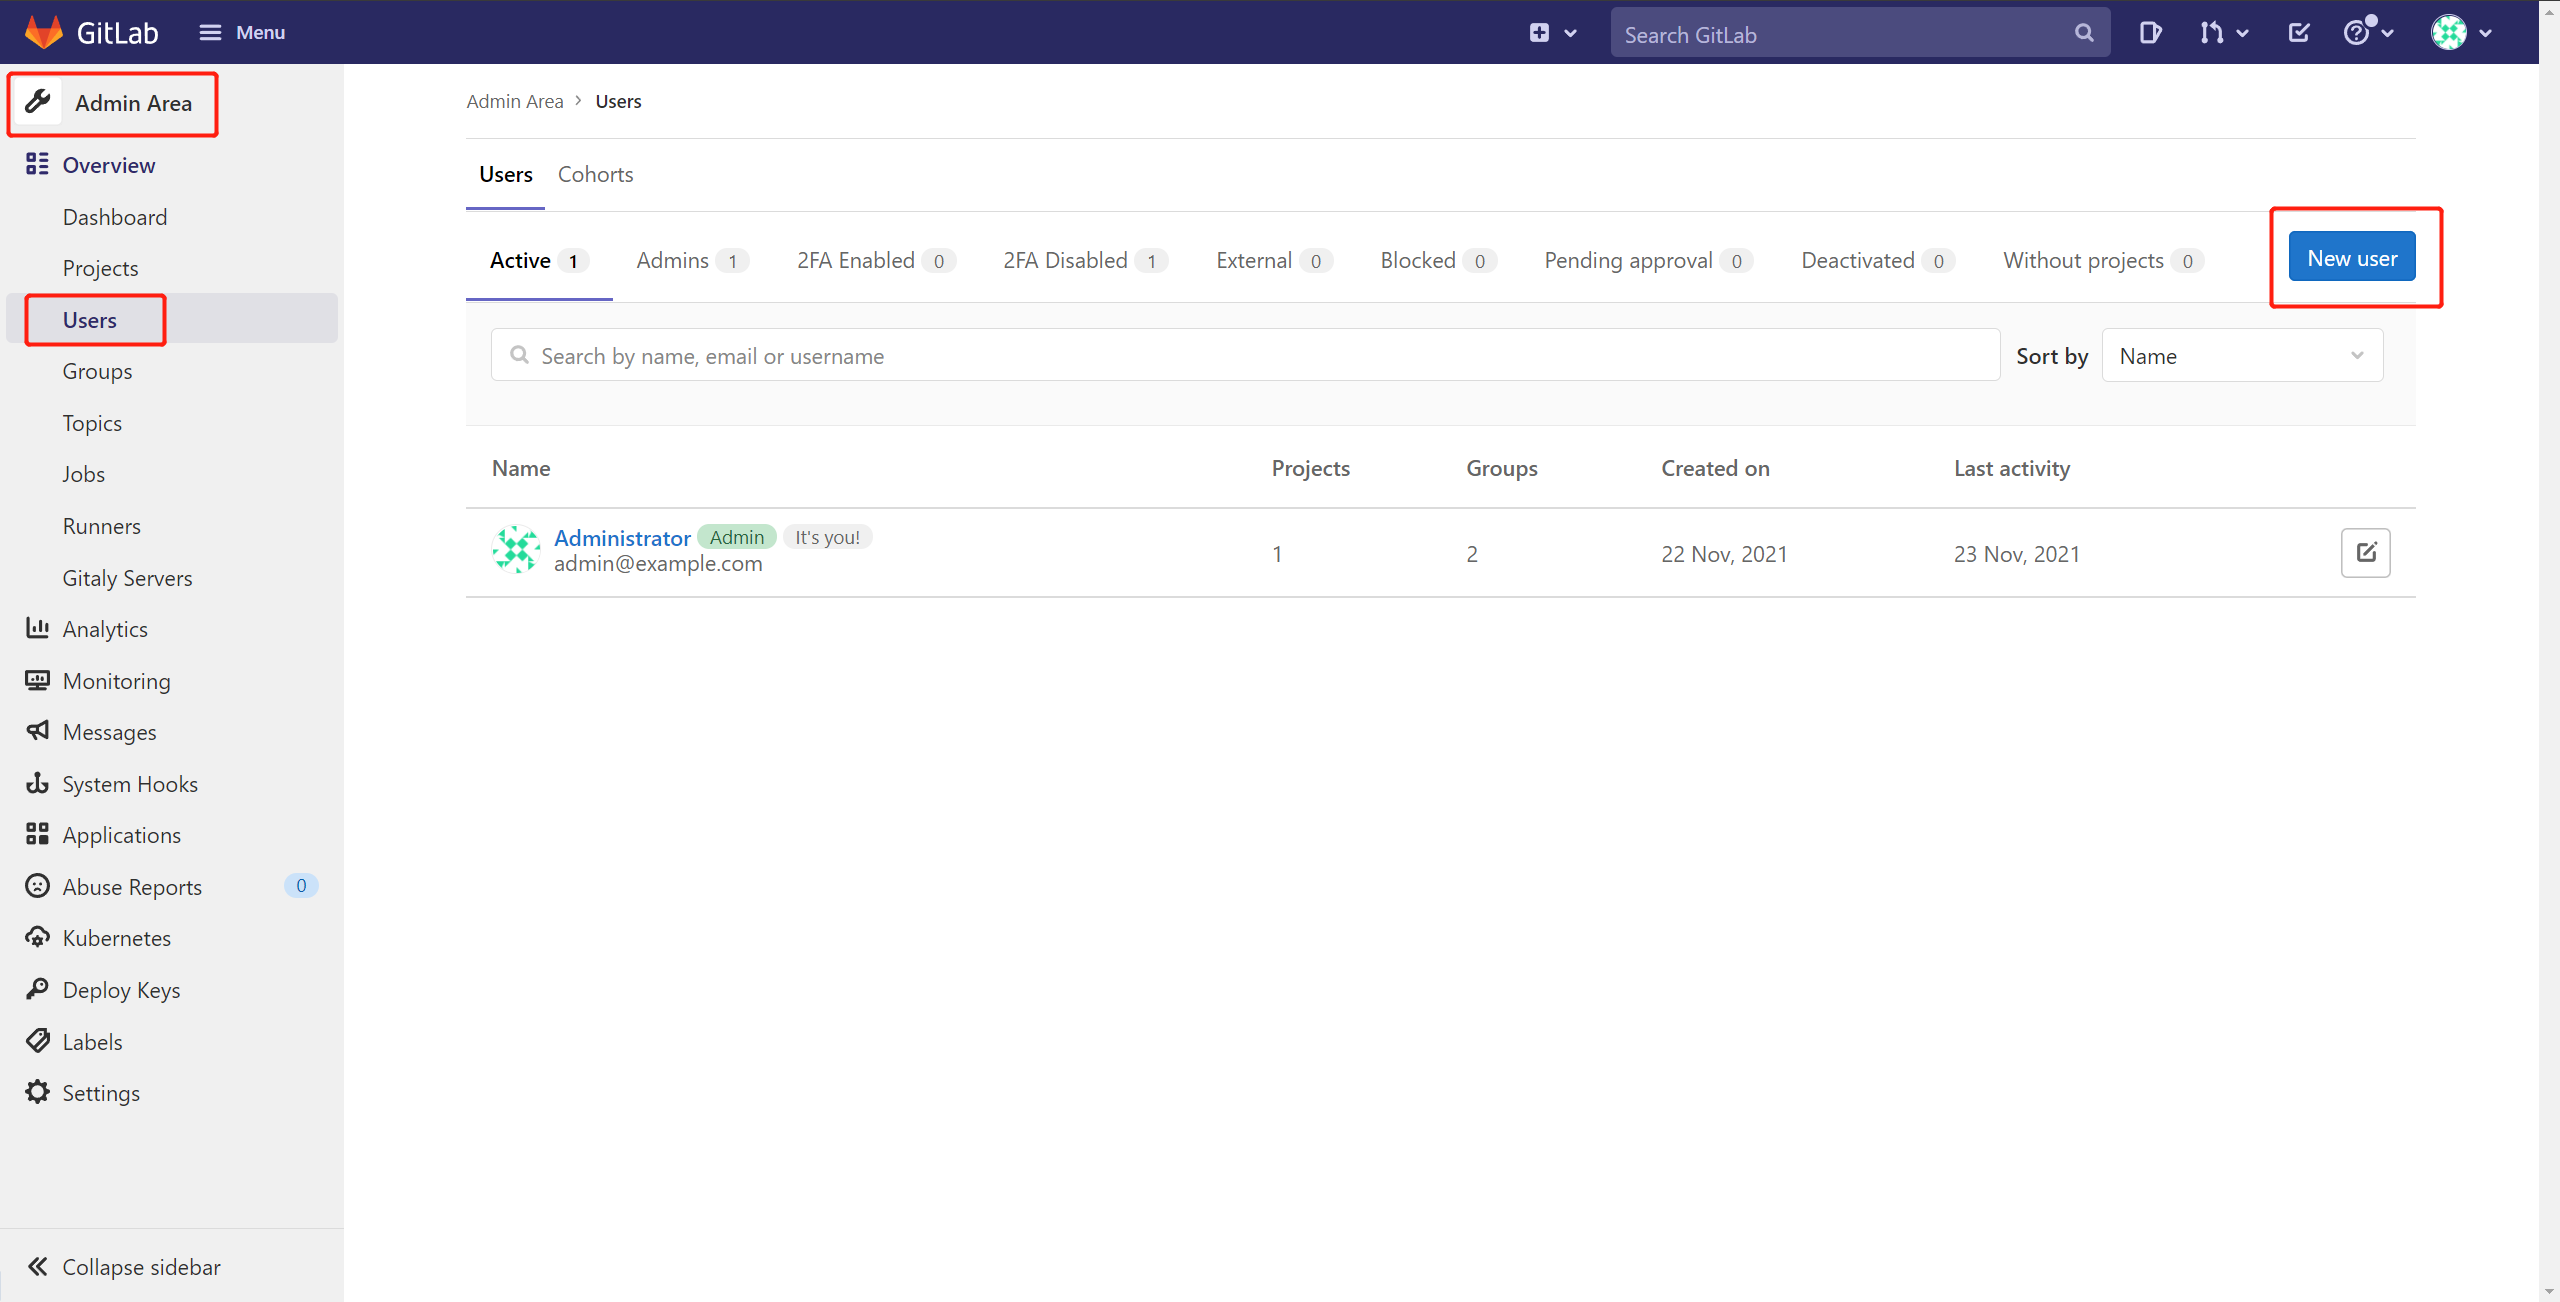Switch to the Cohorts tab

(x=595, y=174)
